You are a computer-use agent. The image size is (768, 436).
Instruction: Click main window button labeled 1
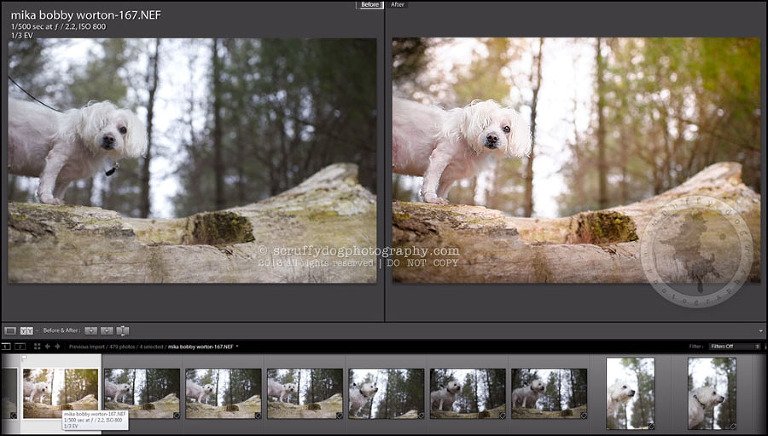pos(6,346)
